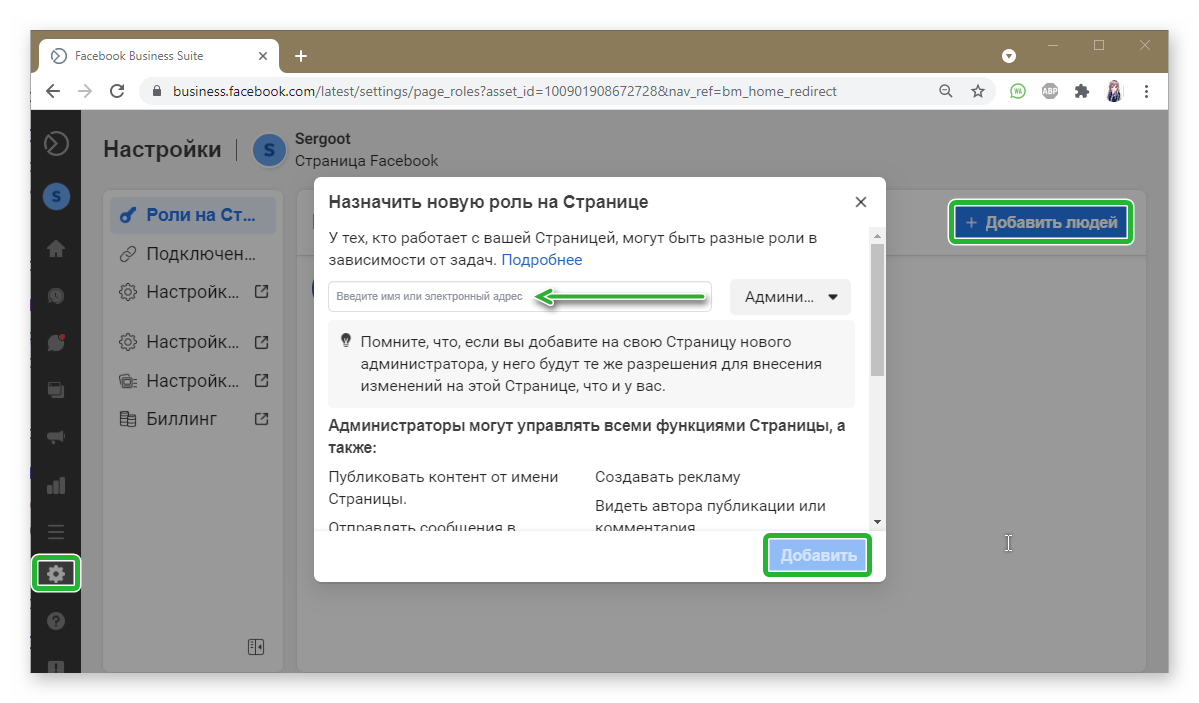The image size is (1199, 703).
Task: Switch to the Facebook Business Suite tab
Action: pyautogui.click(x=158, y=56)
